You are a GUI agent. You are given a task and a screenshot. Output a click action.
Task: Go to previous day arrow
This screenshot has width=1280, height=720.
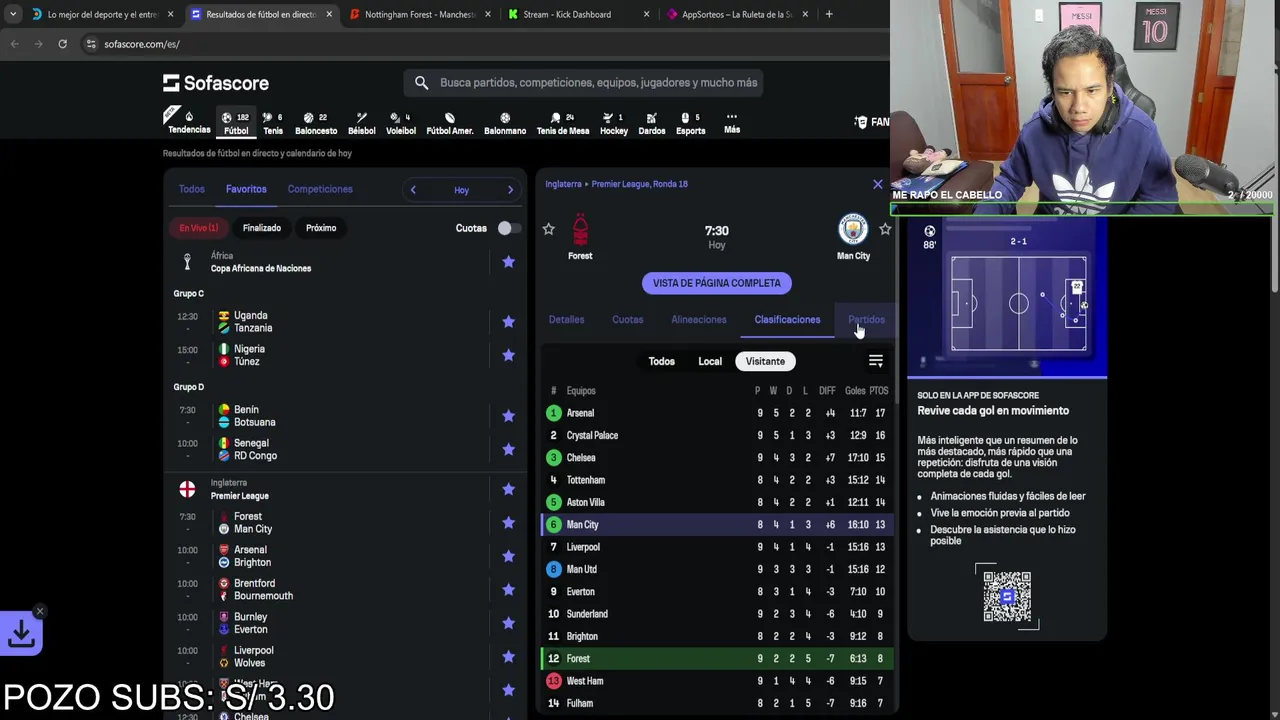tap(413, 190)
